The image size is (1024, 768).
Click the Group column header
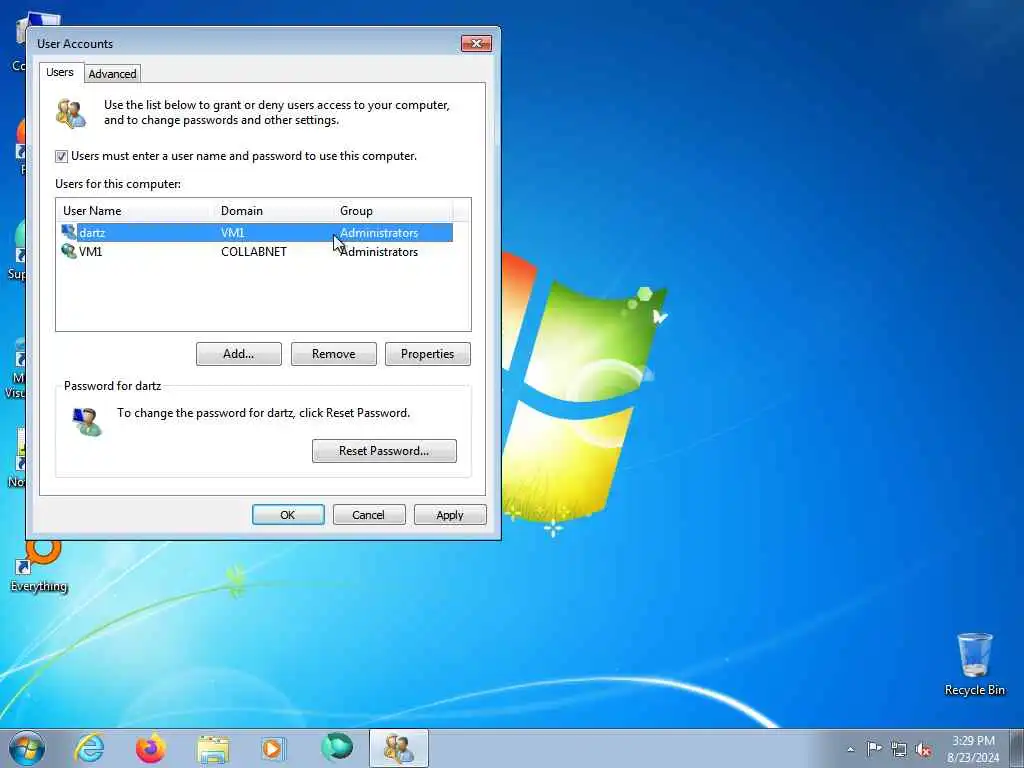392,211
